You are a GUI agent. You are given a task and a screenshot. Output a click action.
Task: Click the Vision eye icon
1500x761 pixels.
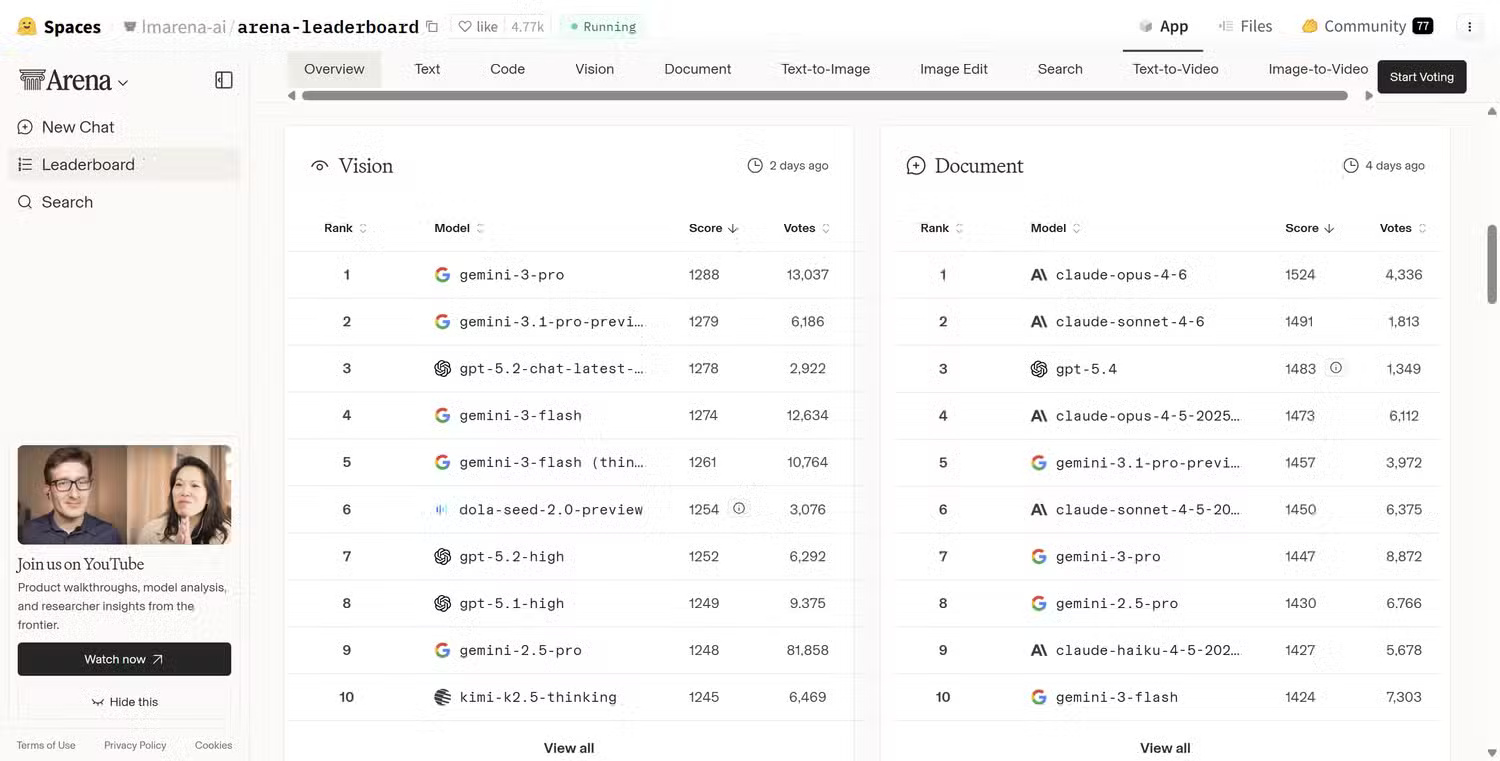320,166
